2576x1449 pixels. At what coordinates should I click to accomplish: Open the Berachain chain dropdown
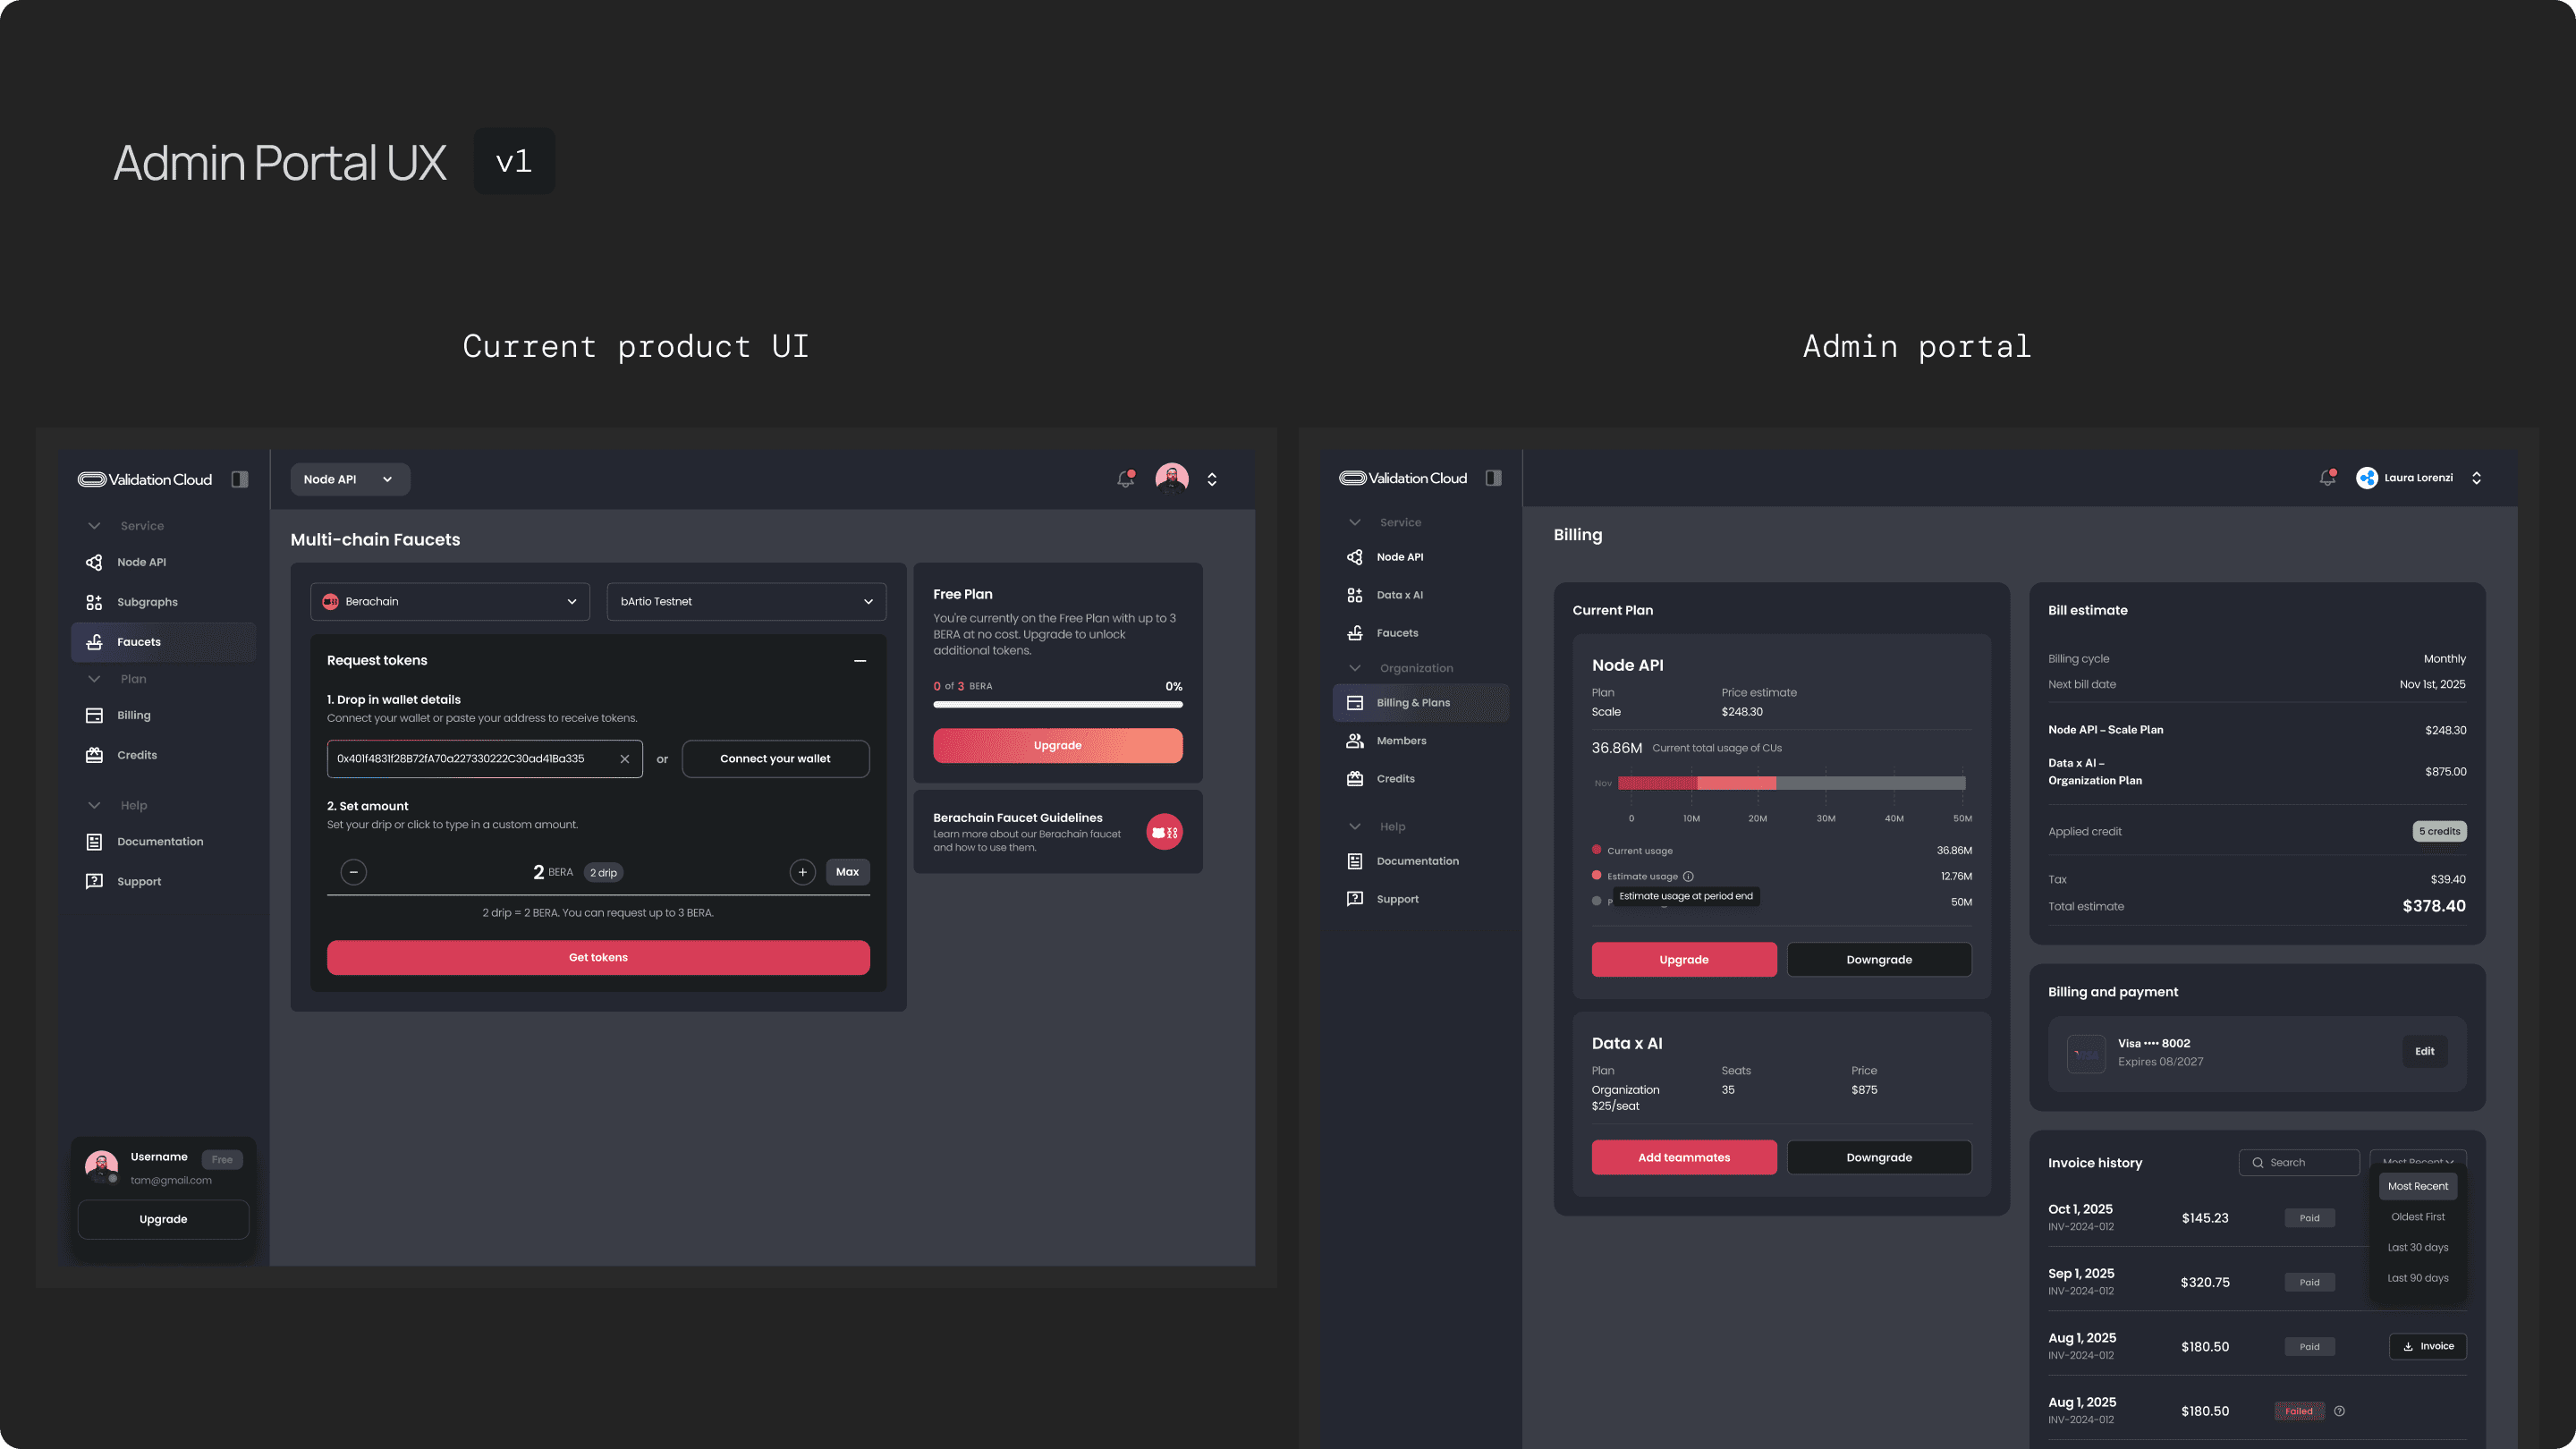click(x=450, y=601)
